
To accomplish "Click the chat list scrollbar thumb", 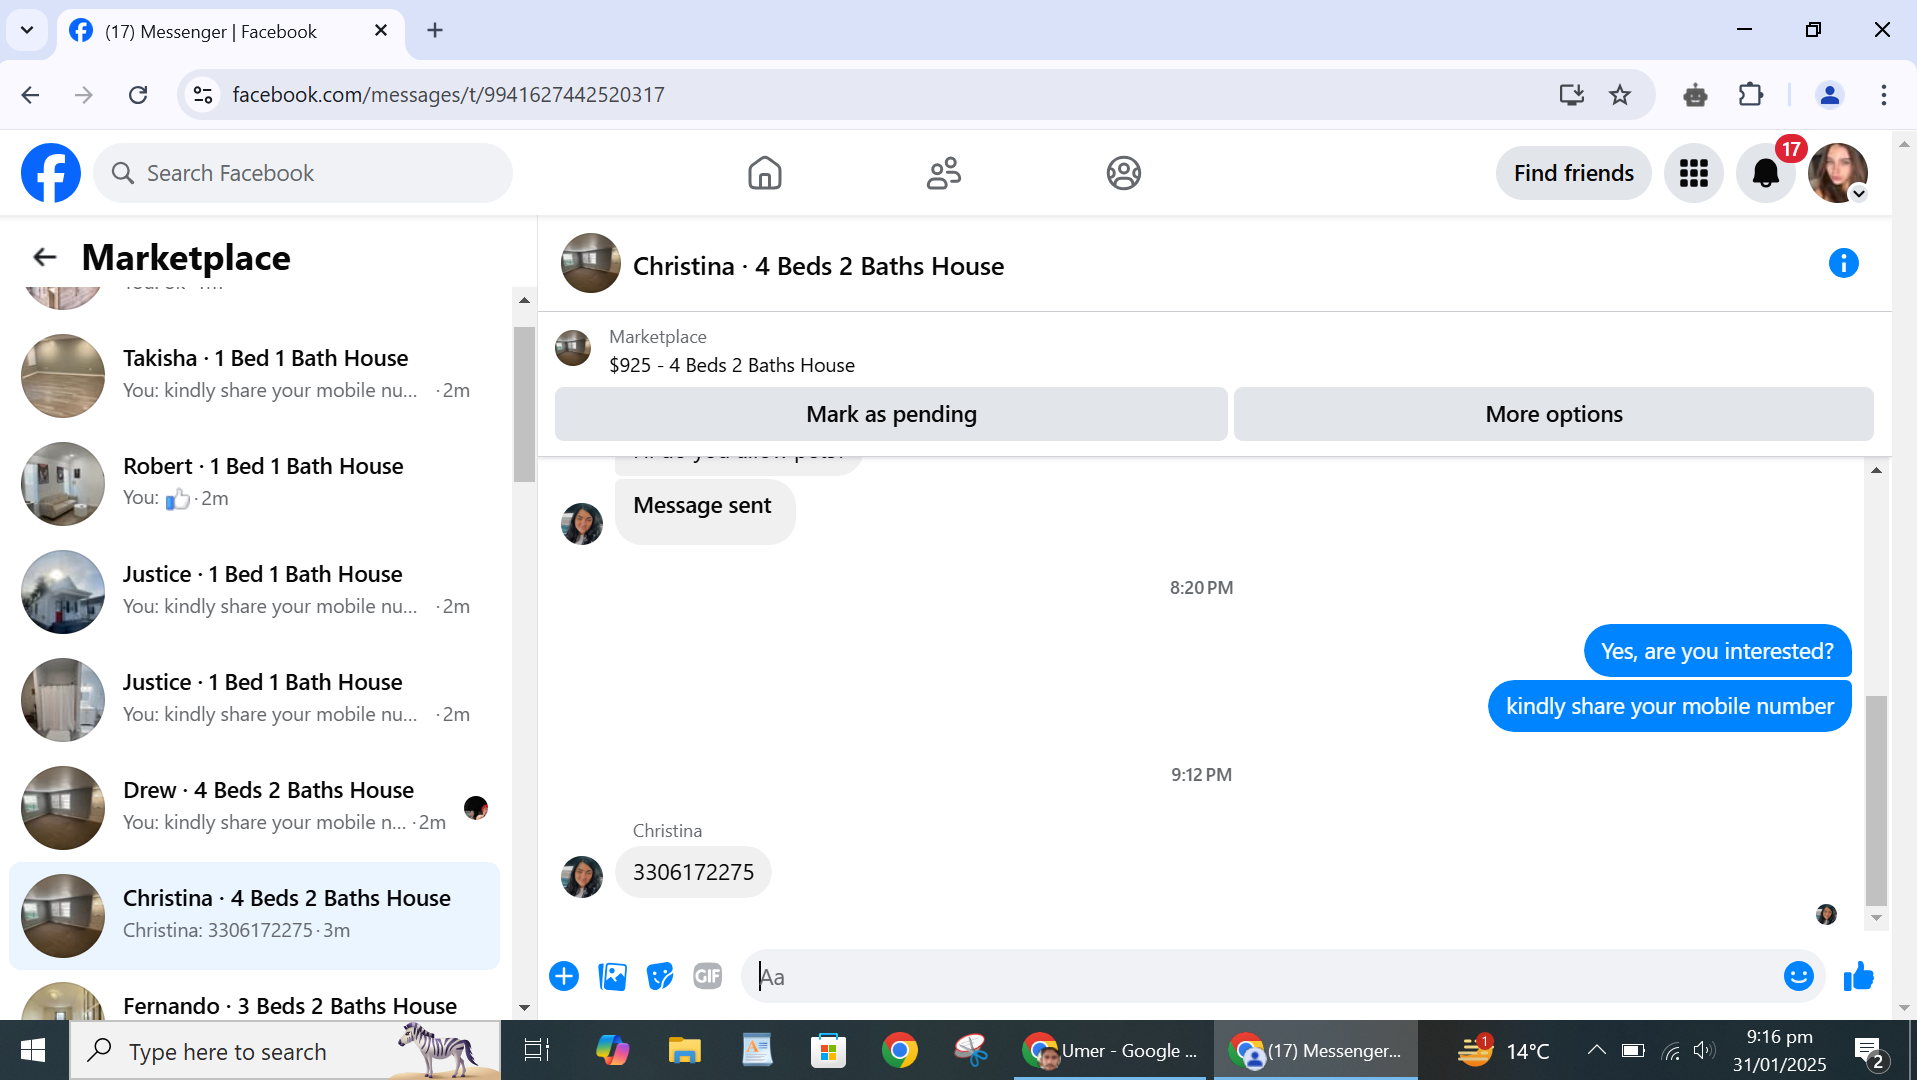I will 524,404.
